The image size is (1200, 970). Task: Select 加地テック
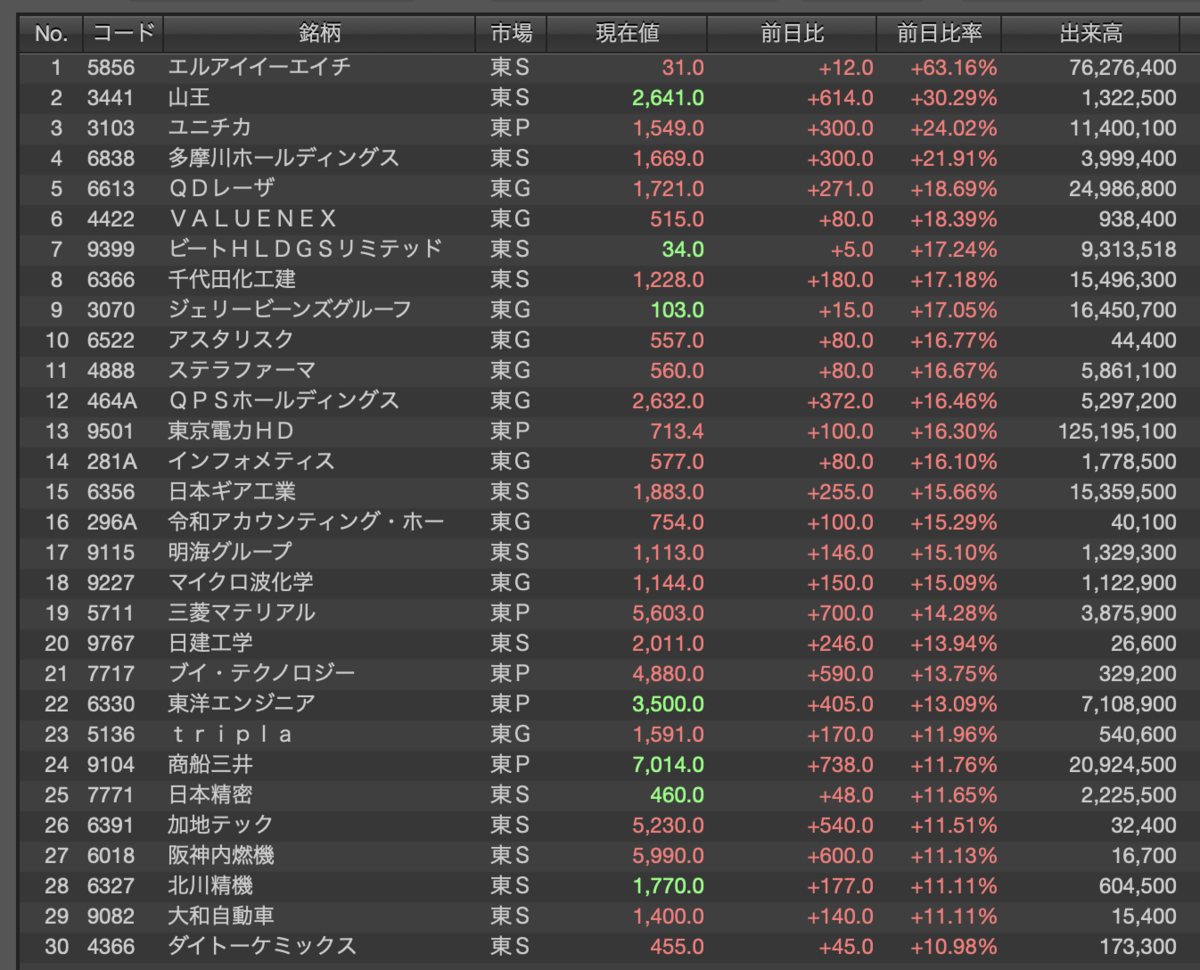point(220,825)
